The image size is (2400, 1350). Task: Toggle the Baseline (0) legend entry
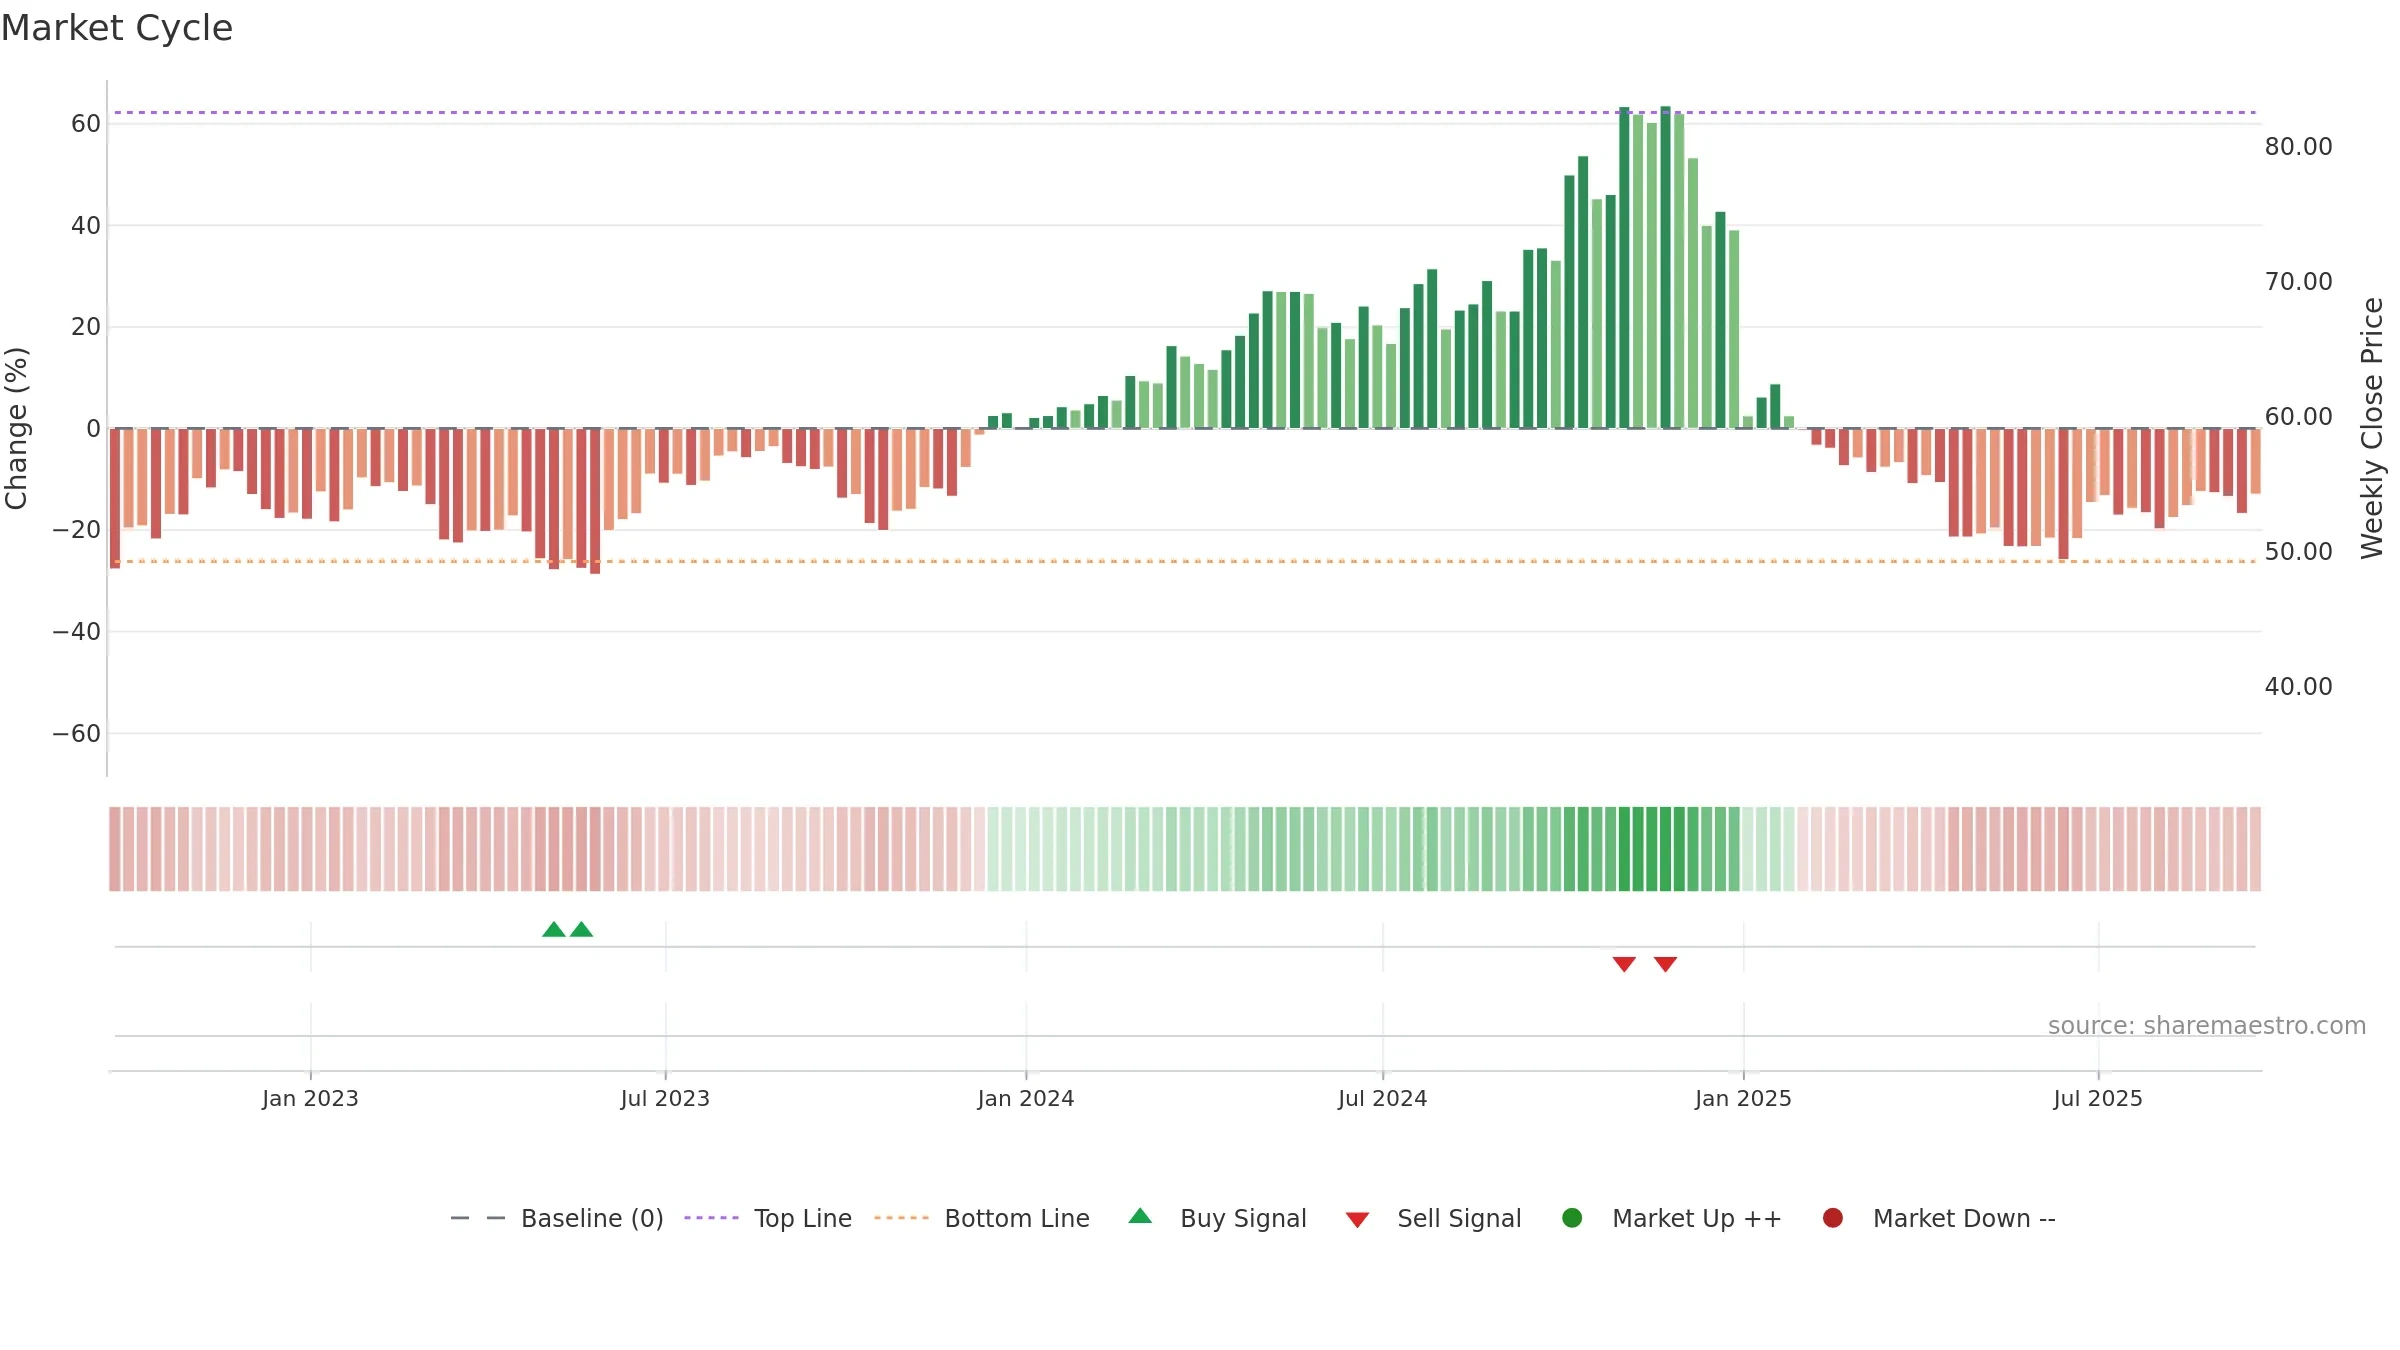pos(557,1218)
